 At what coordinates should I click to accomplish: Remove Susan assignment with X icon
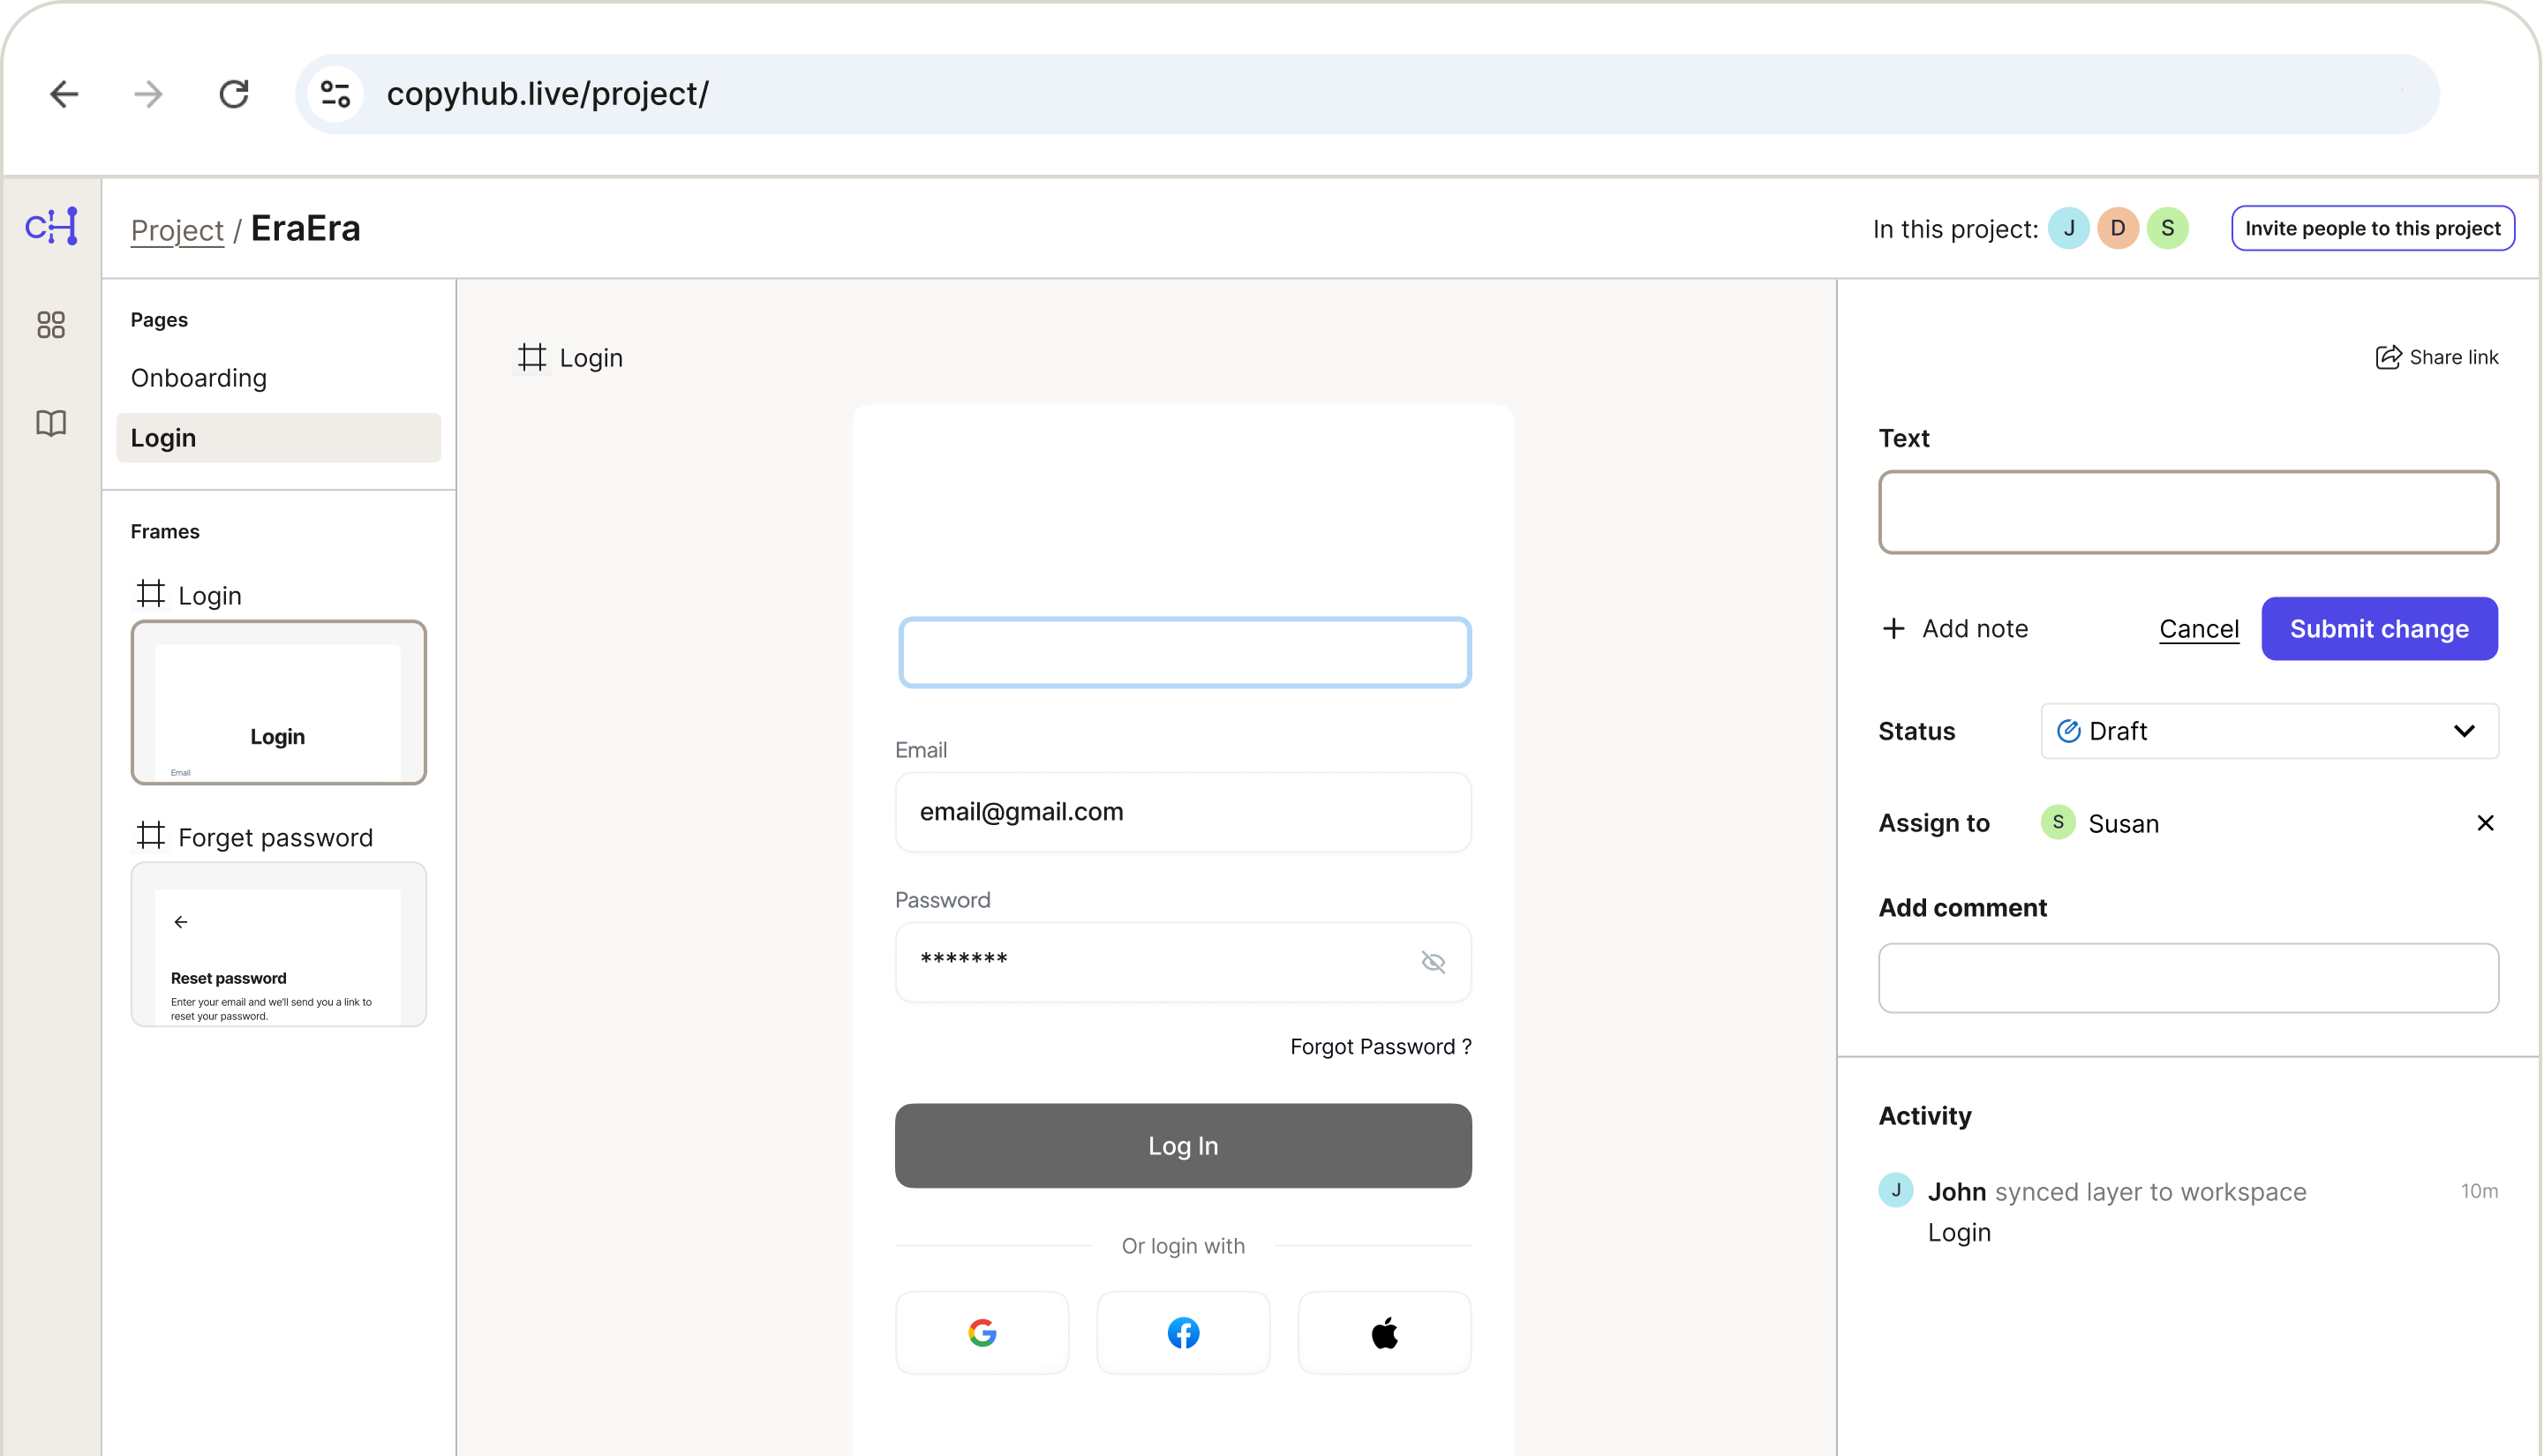(x=2486, y=823)
